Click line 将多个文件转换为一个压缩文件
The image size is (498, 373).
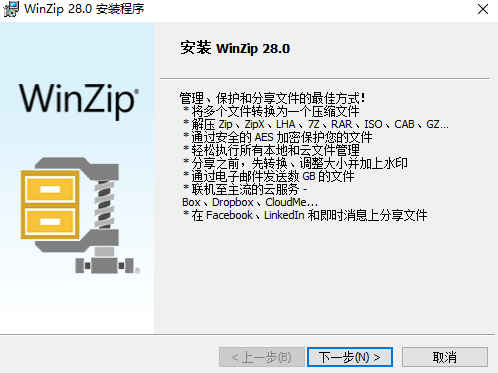(272, 111)
